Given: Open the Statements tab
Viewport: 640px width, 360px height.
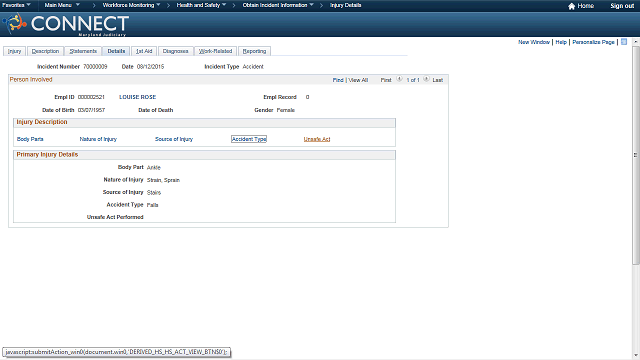Looking at the screenshot, I should coord(83,51).
